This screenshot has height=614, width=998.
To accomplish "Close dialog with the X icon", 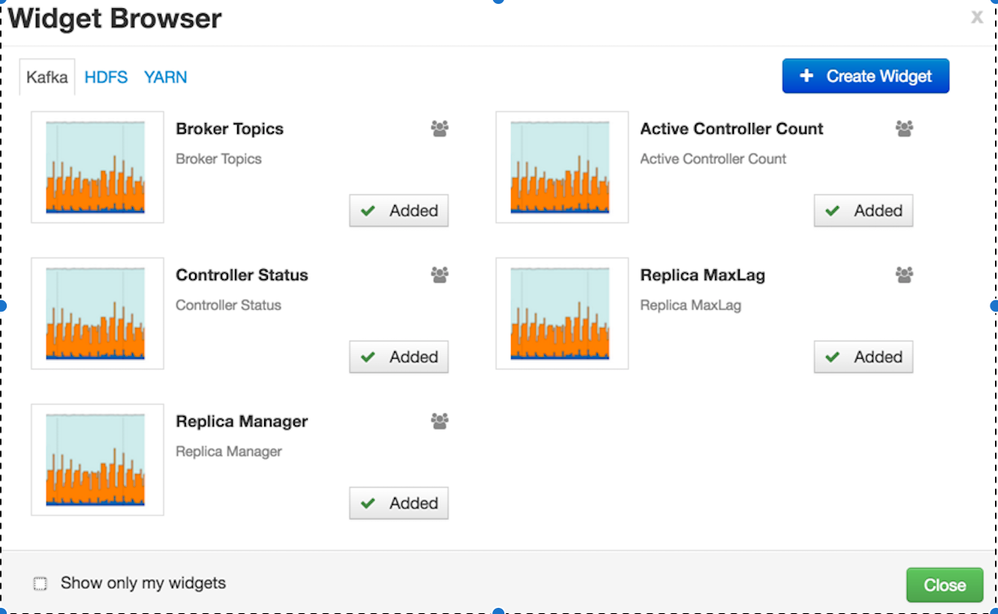I will [x=977, y=17].
